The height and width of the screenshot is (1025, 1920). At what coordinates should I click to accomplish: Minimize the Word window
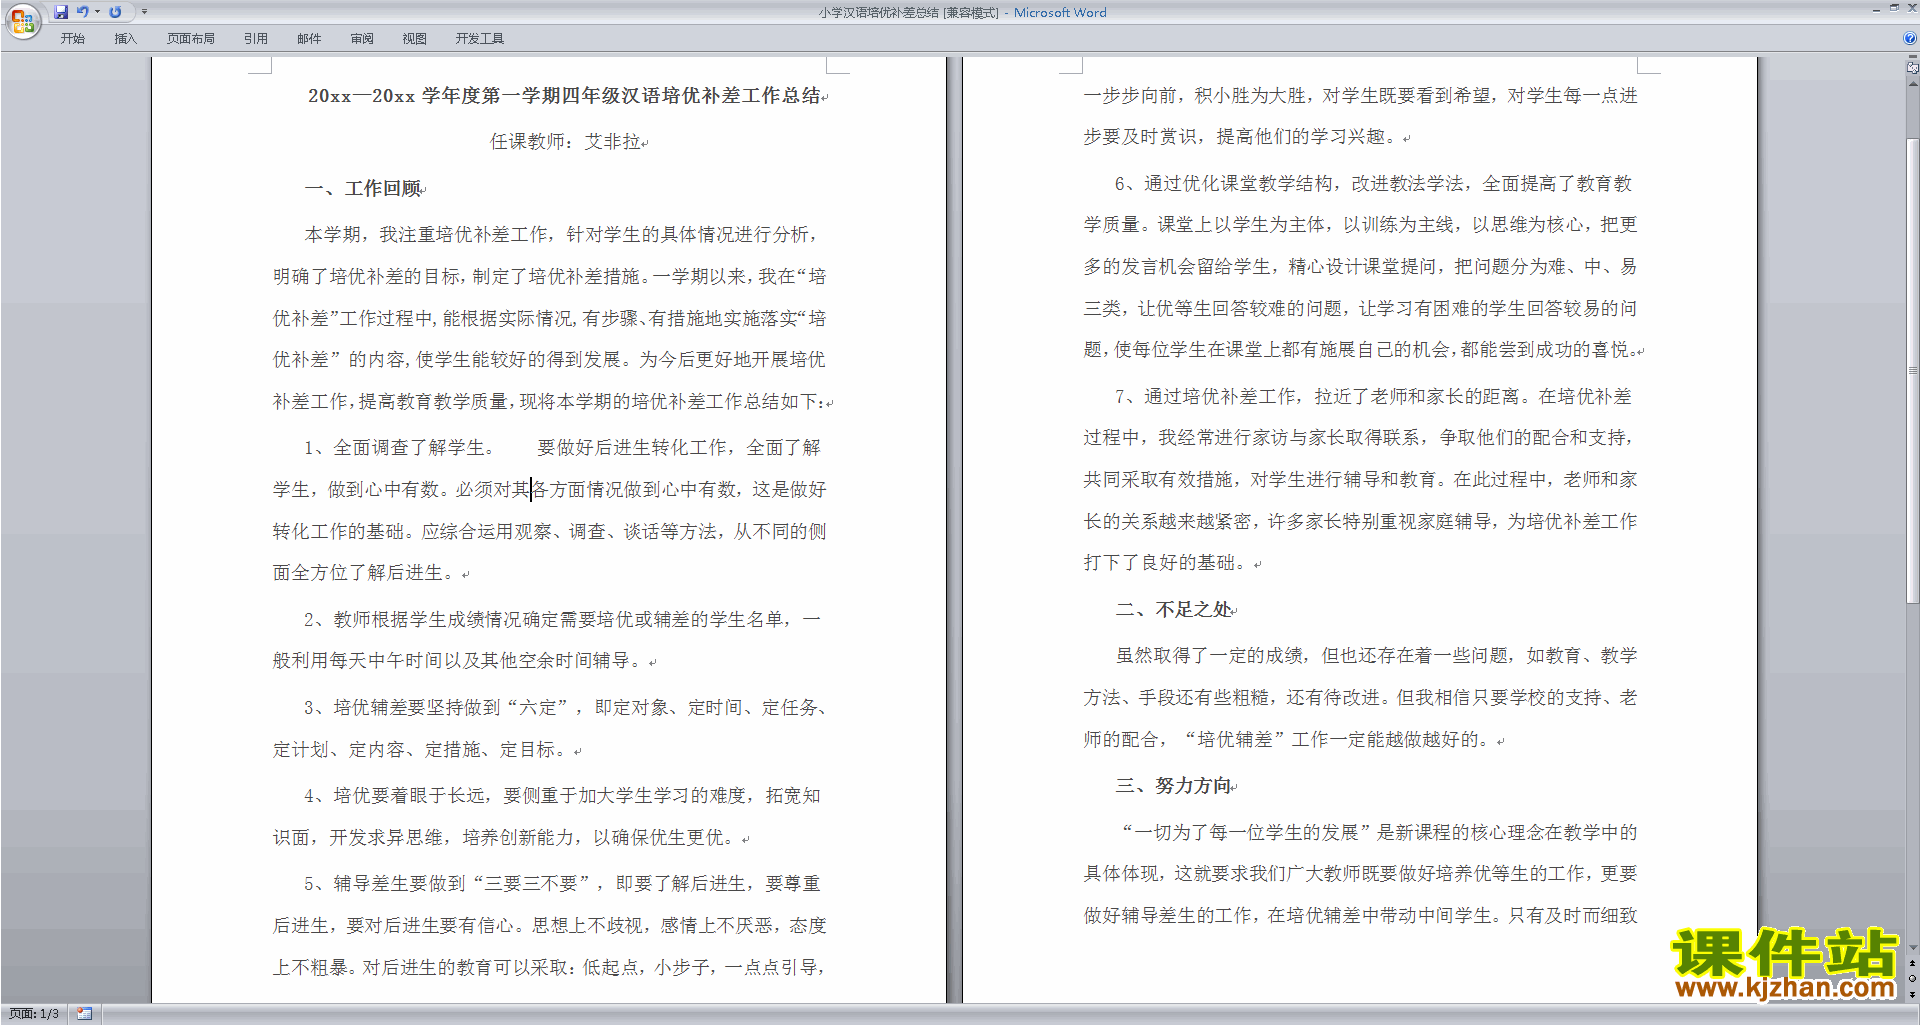[1875, 9]
